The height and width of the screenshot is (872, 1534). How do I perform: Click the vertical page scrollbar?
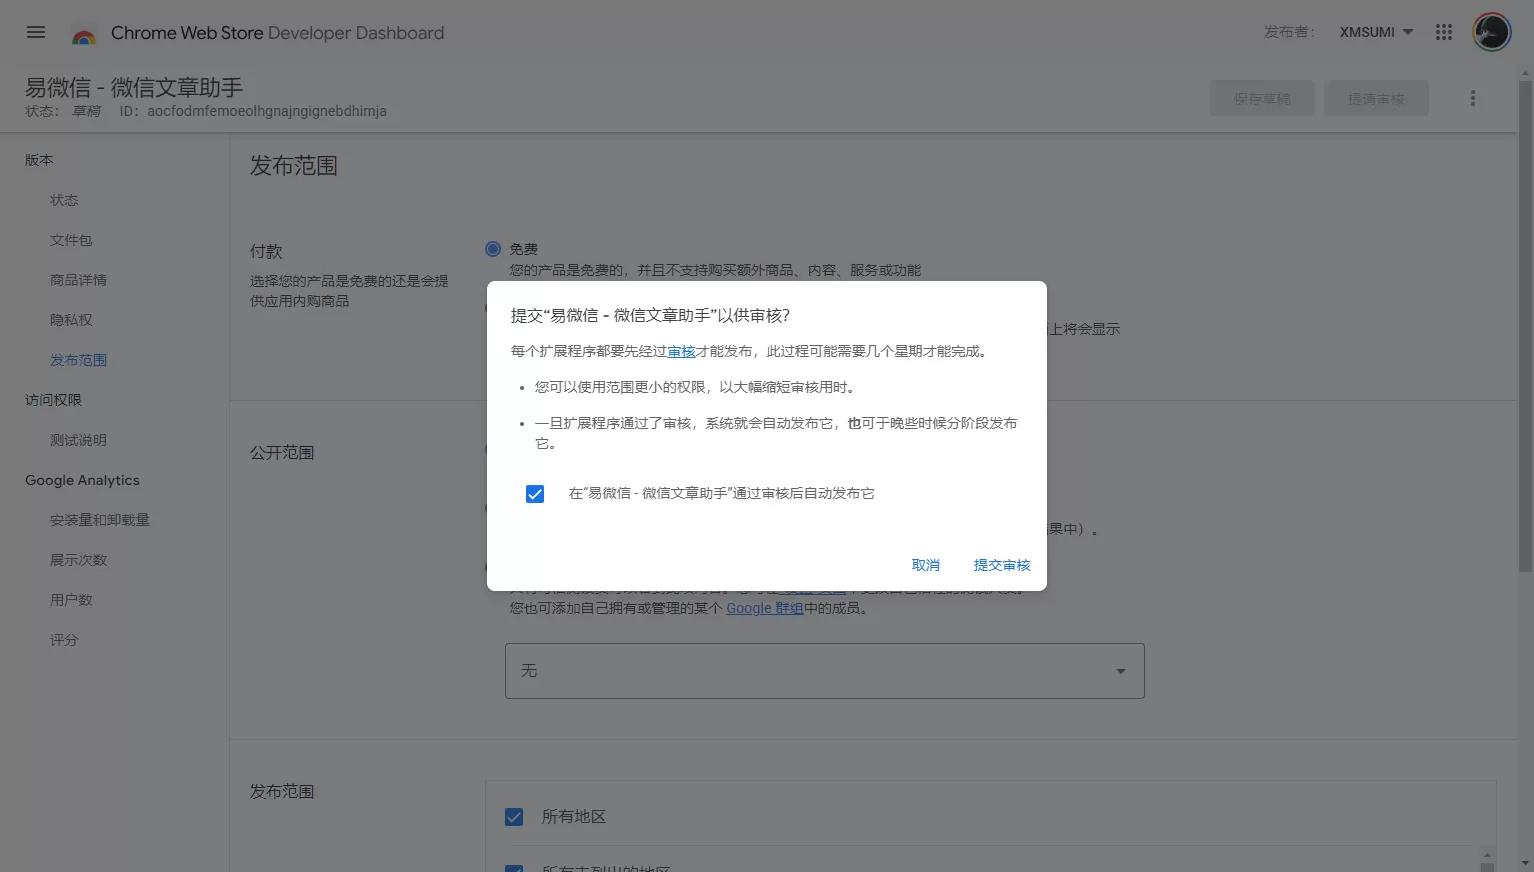(1526, 325)
